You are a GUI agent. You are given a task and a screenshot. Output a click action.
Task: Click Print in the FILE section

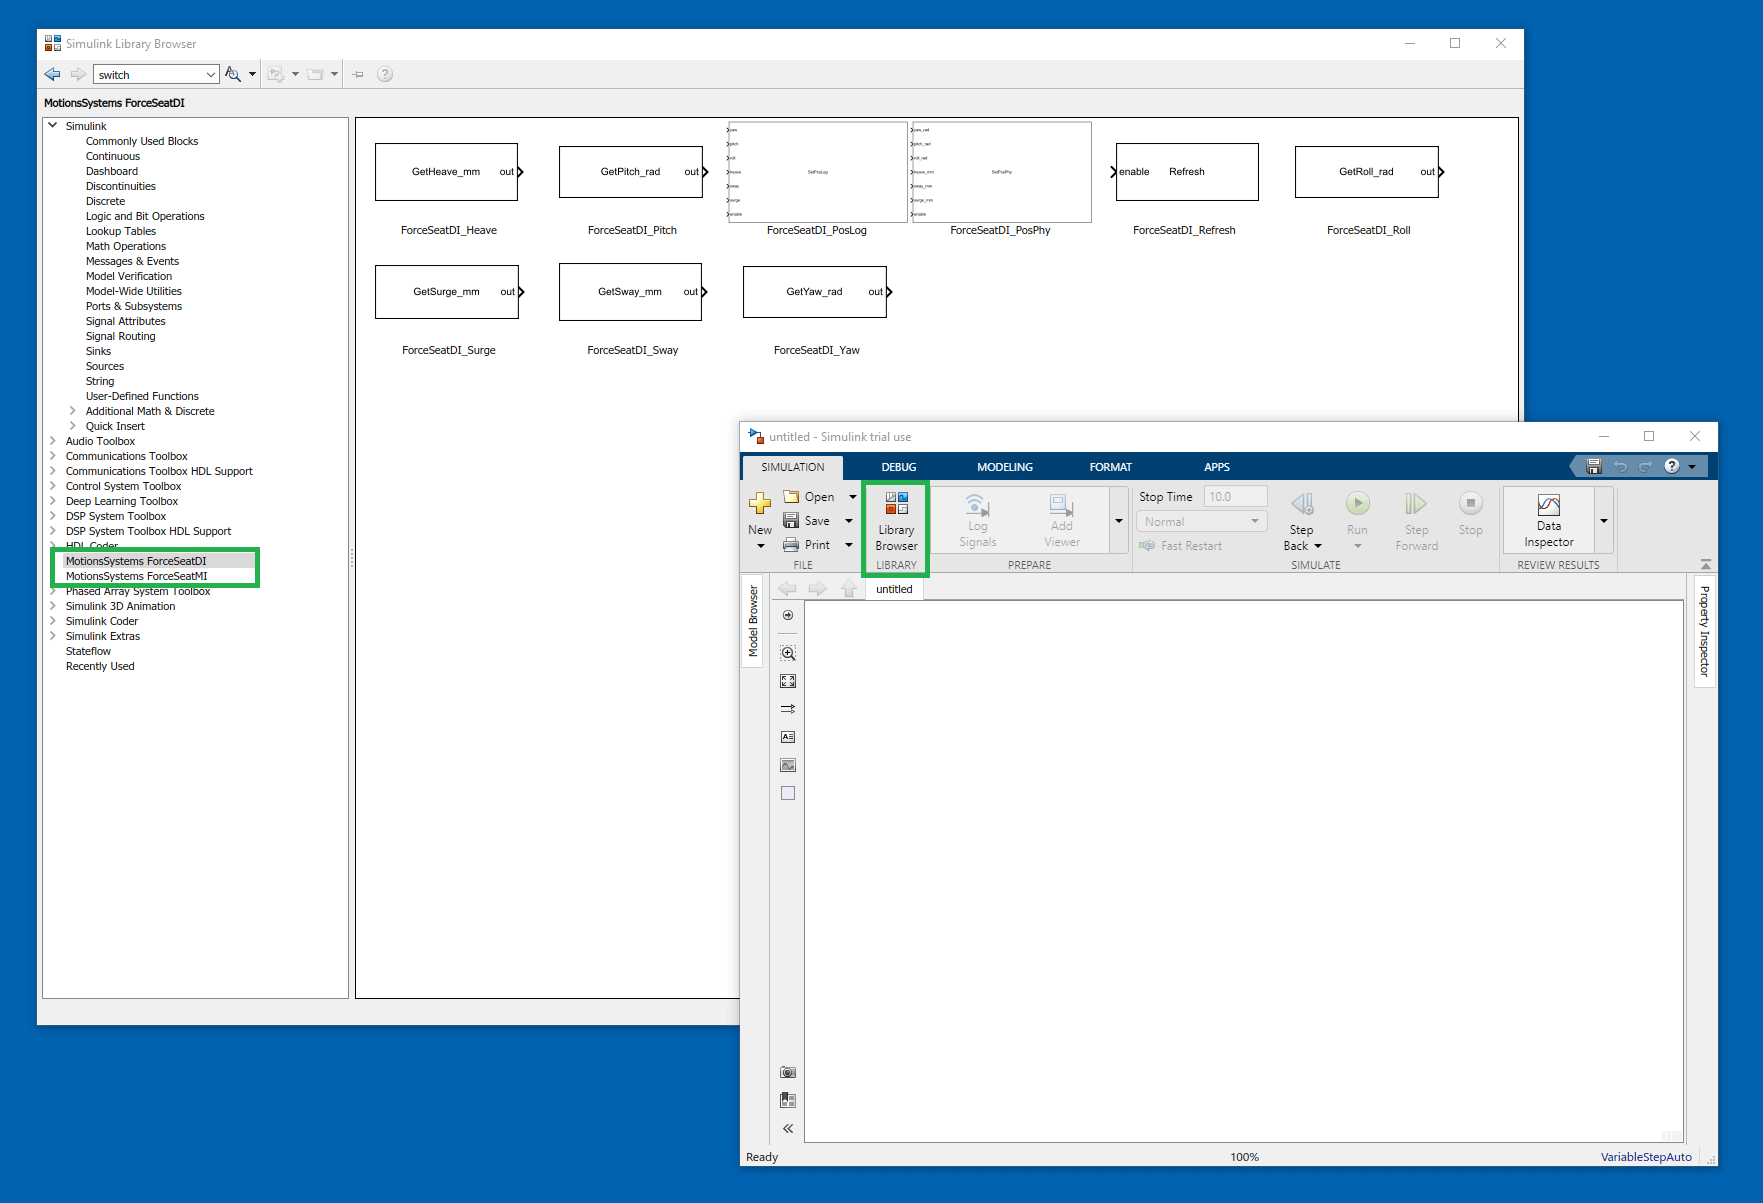[807, 545]
